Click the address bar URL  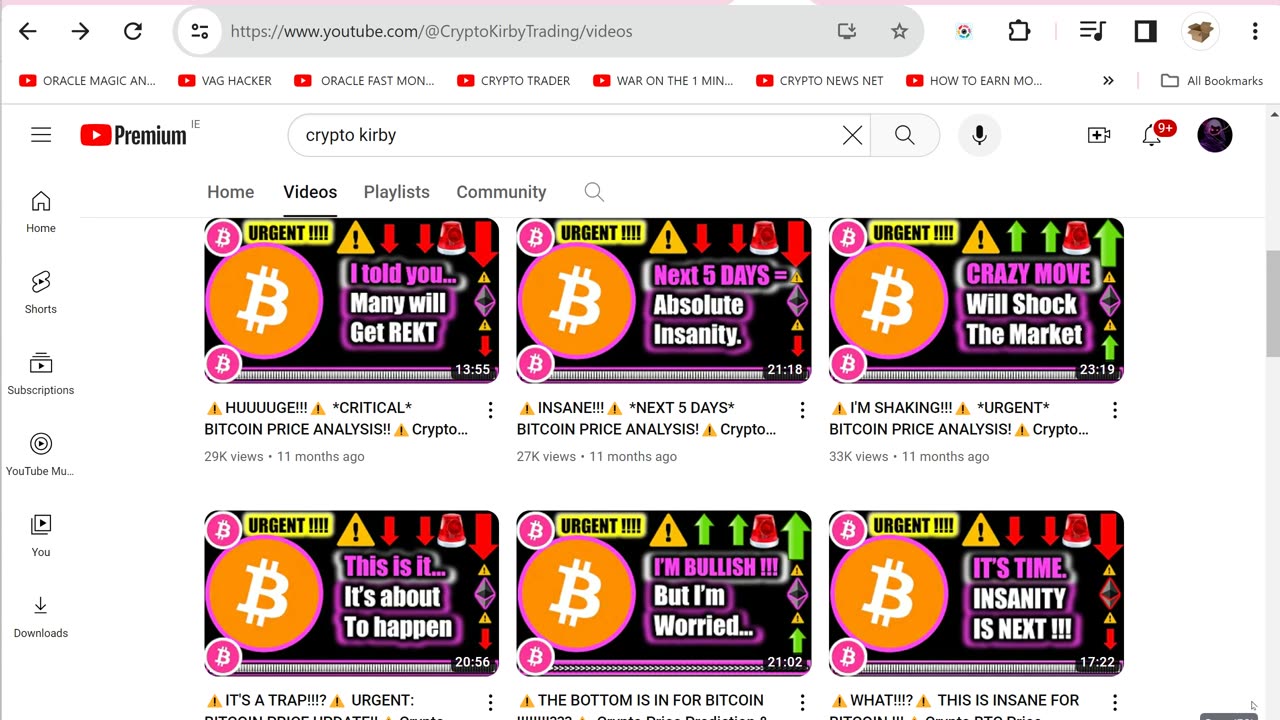point(431,31)
